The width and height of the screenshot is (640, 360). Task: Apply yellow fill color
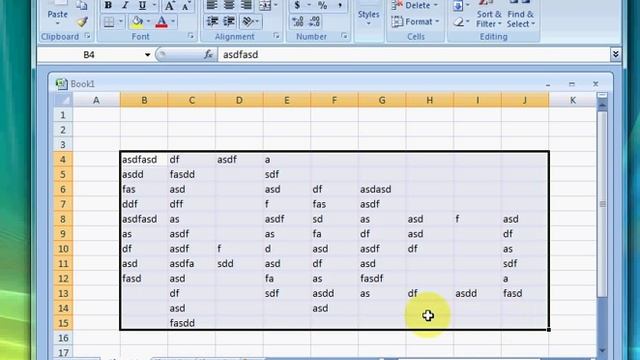coord(138,22)
